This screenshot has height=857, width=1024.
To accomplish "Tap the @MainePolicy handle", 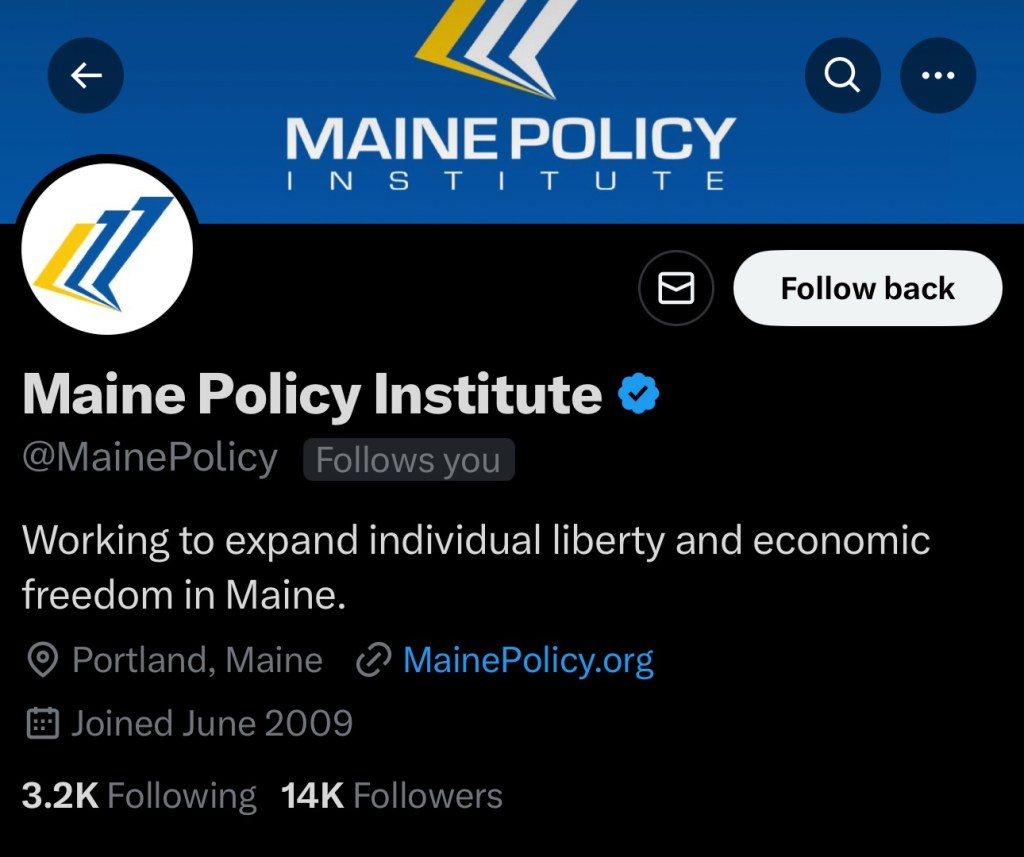I will click(150, 458).
